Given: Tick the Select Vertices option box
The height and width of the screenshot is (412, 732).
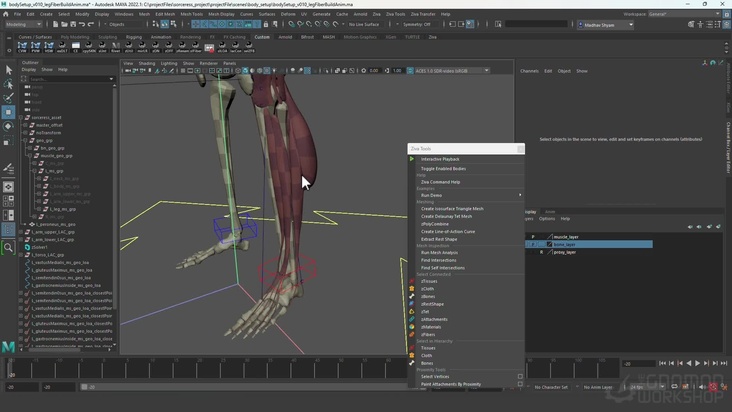Looking at the screenshot, I should 520,377.
